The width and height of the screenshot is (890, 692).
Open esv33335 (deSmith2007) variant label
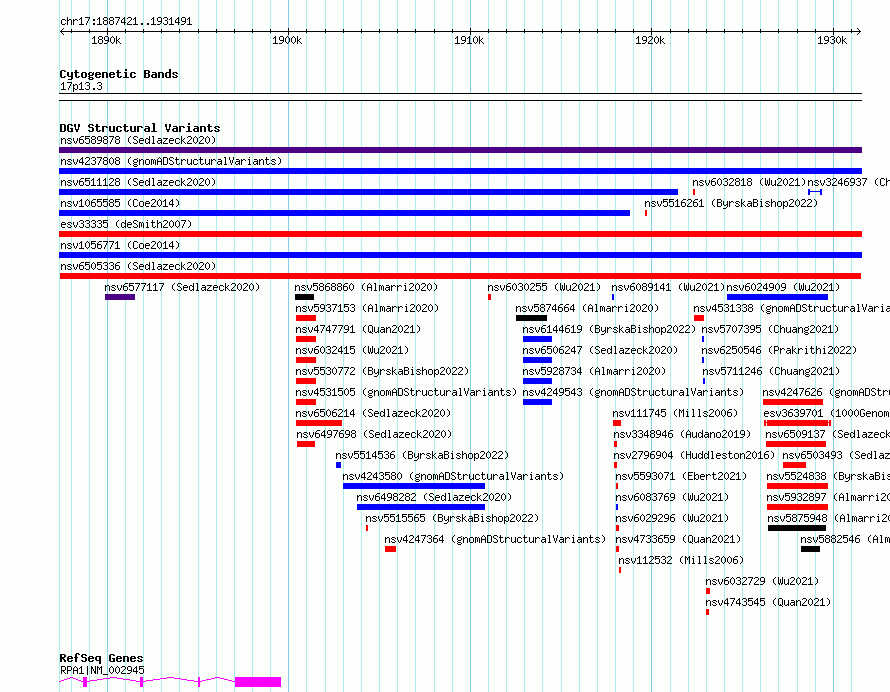point(126,224)
